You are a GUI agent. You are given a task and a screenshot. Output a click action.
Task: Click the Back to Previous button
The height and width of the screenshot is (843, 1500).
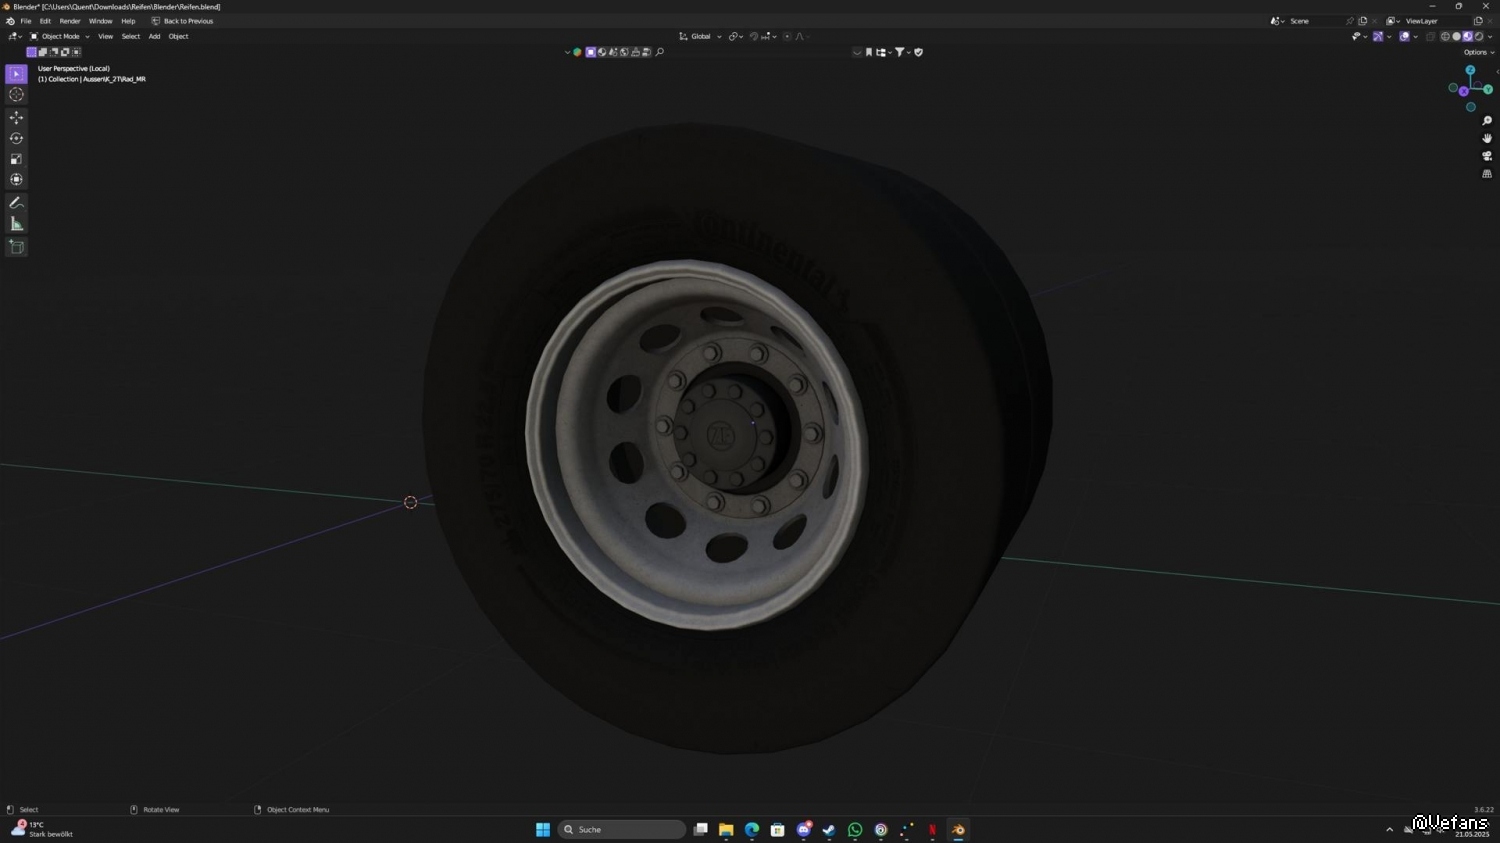pos(182,21)
